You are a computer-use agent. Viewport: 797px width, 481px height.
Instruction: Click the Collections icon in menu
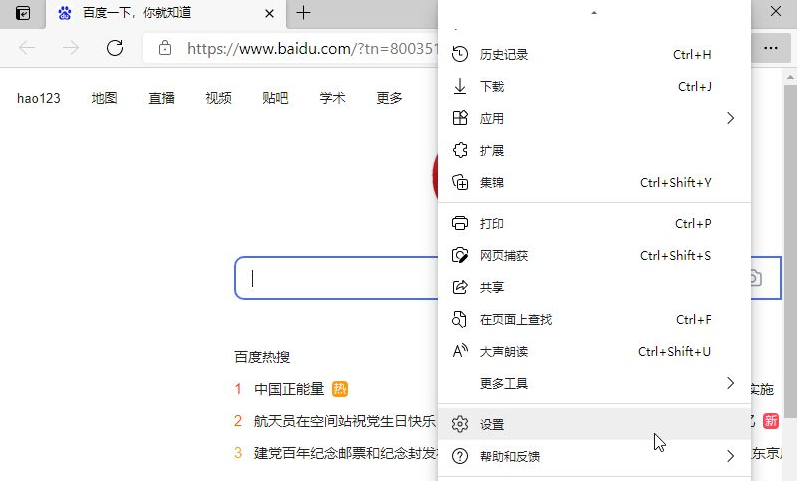tap(460, 182)
